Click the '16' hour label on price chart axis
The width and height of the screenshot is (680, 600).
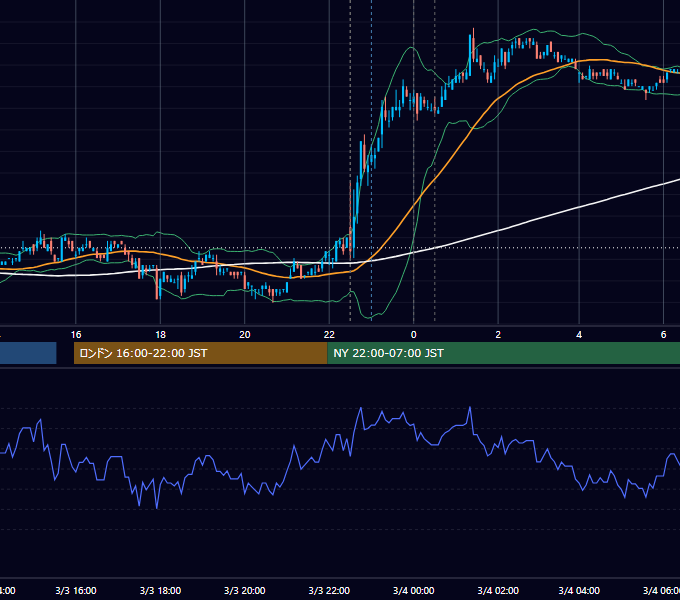[x=76, y=335]
